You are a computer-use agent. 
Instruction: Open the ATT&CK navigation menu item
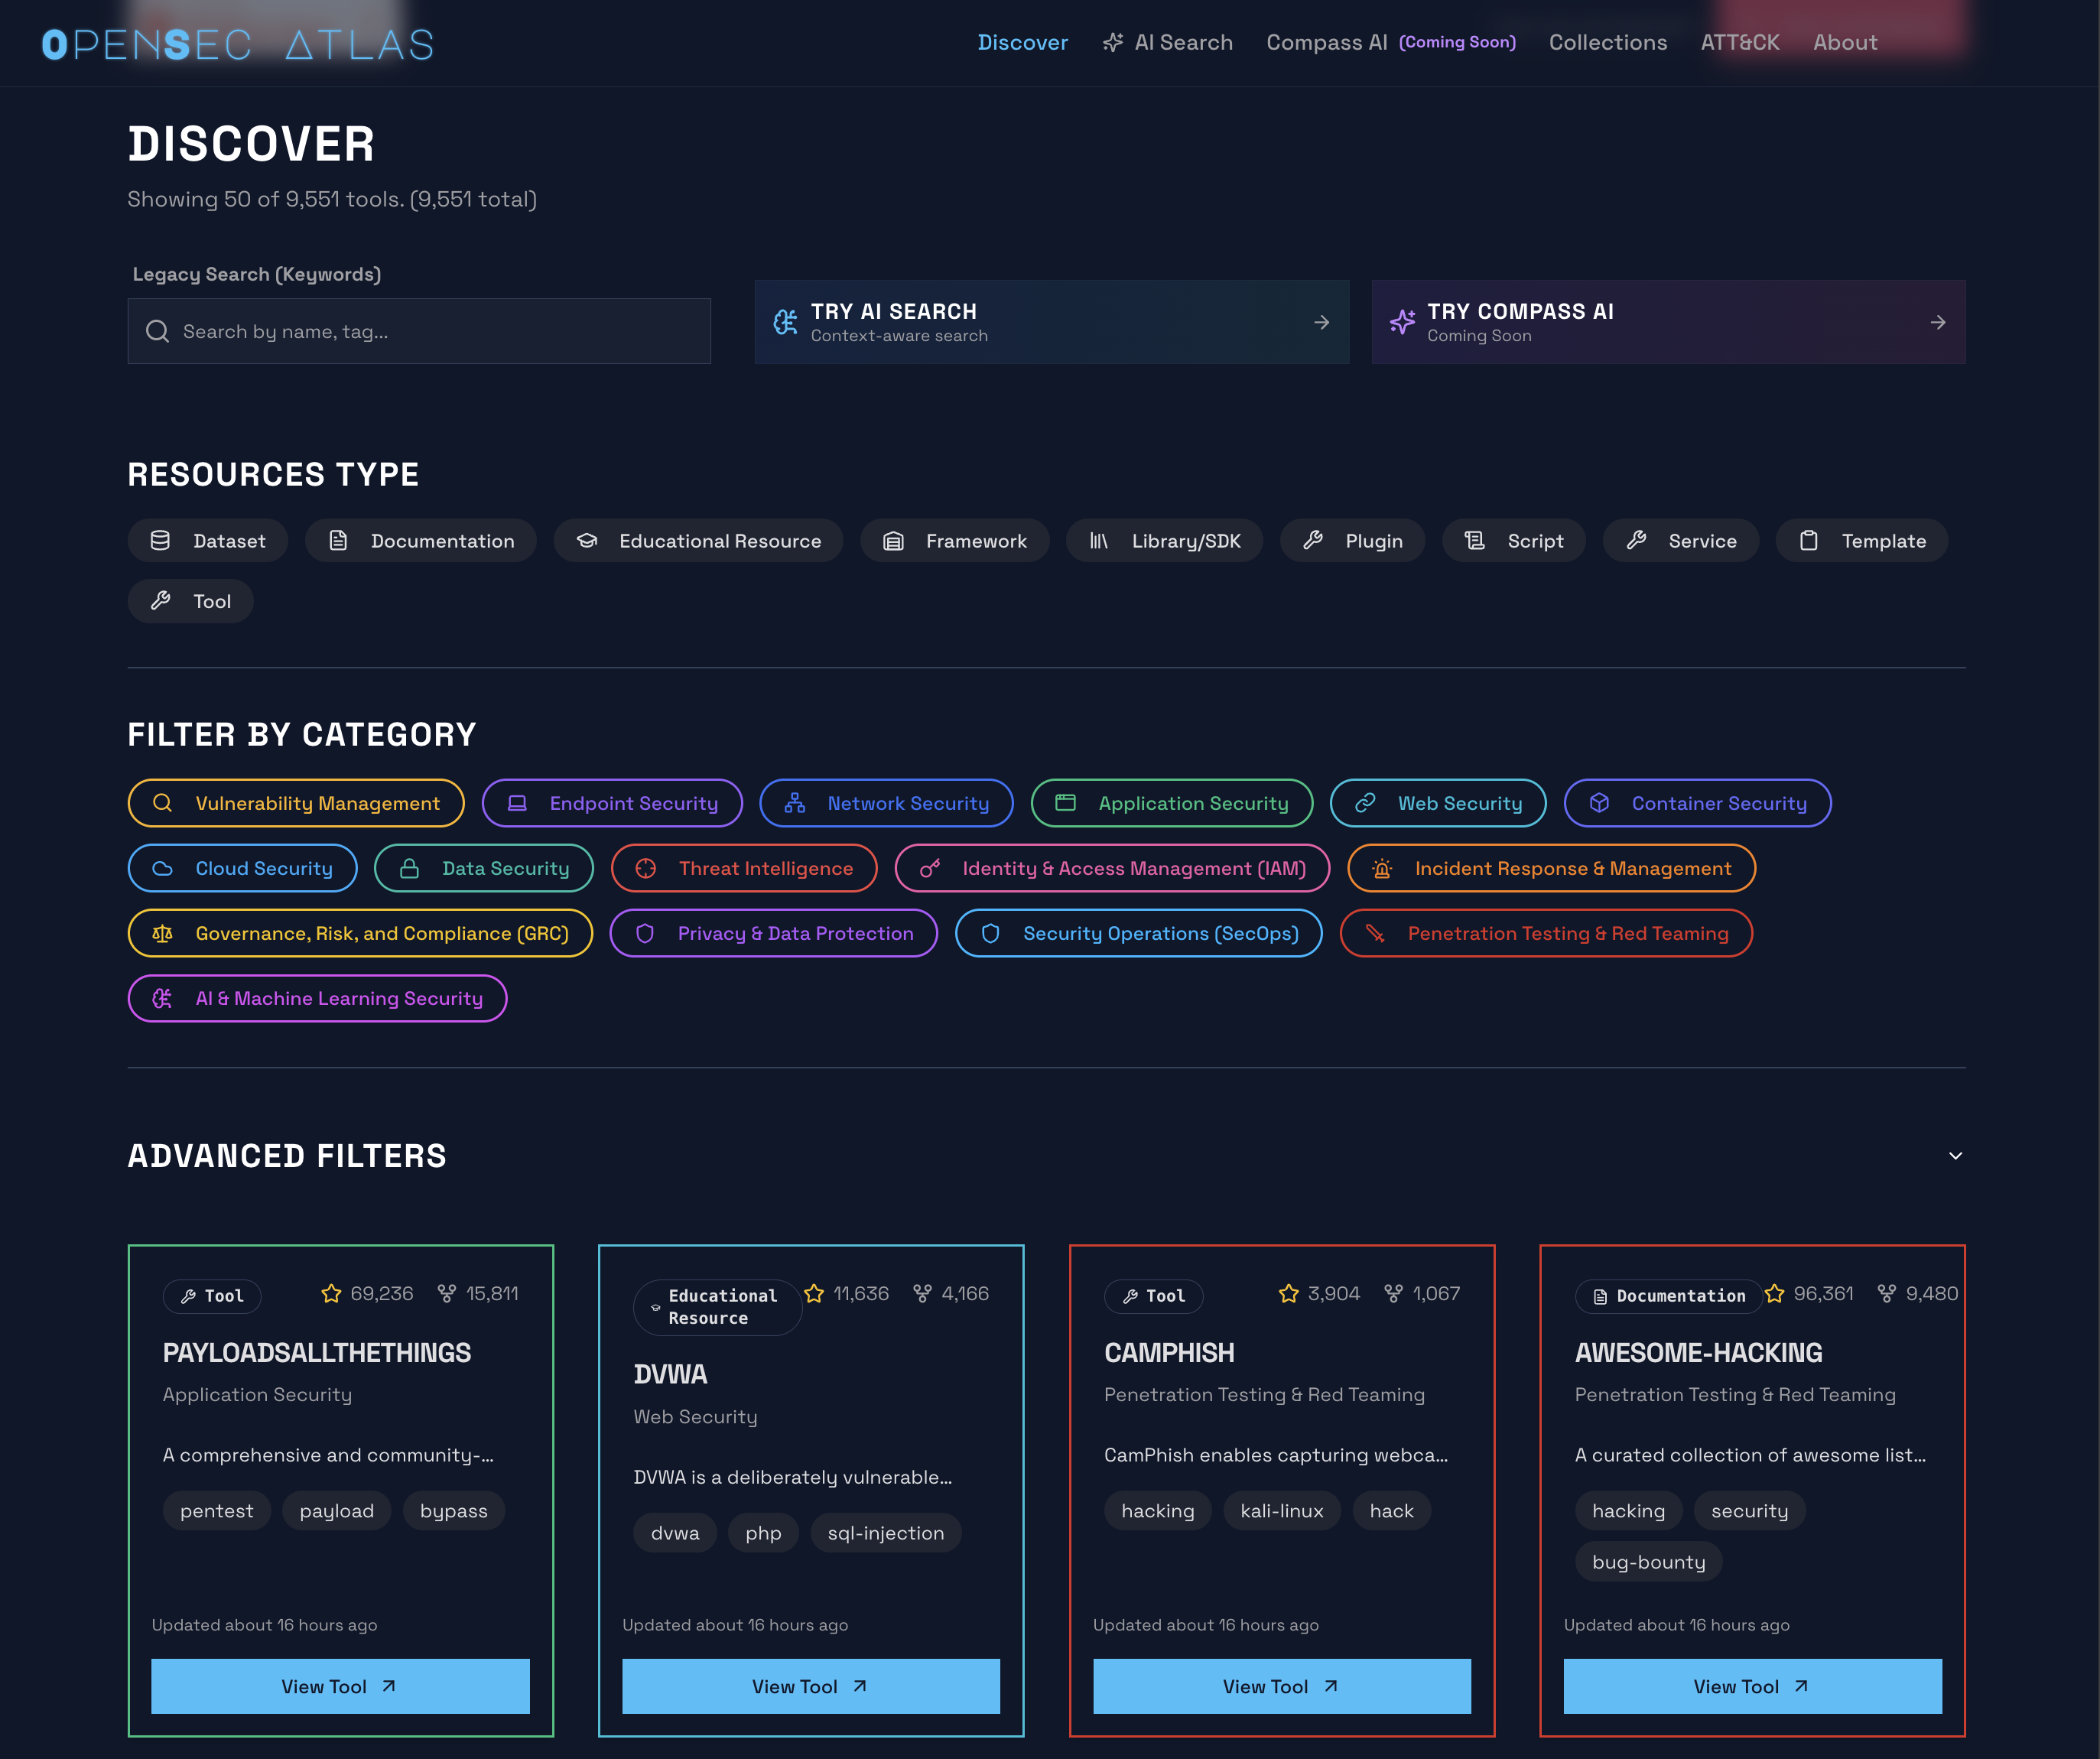[x=1740, y=42]
